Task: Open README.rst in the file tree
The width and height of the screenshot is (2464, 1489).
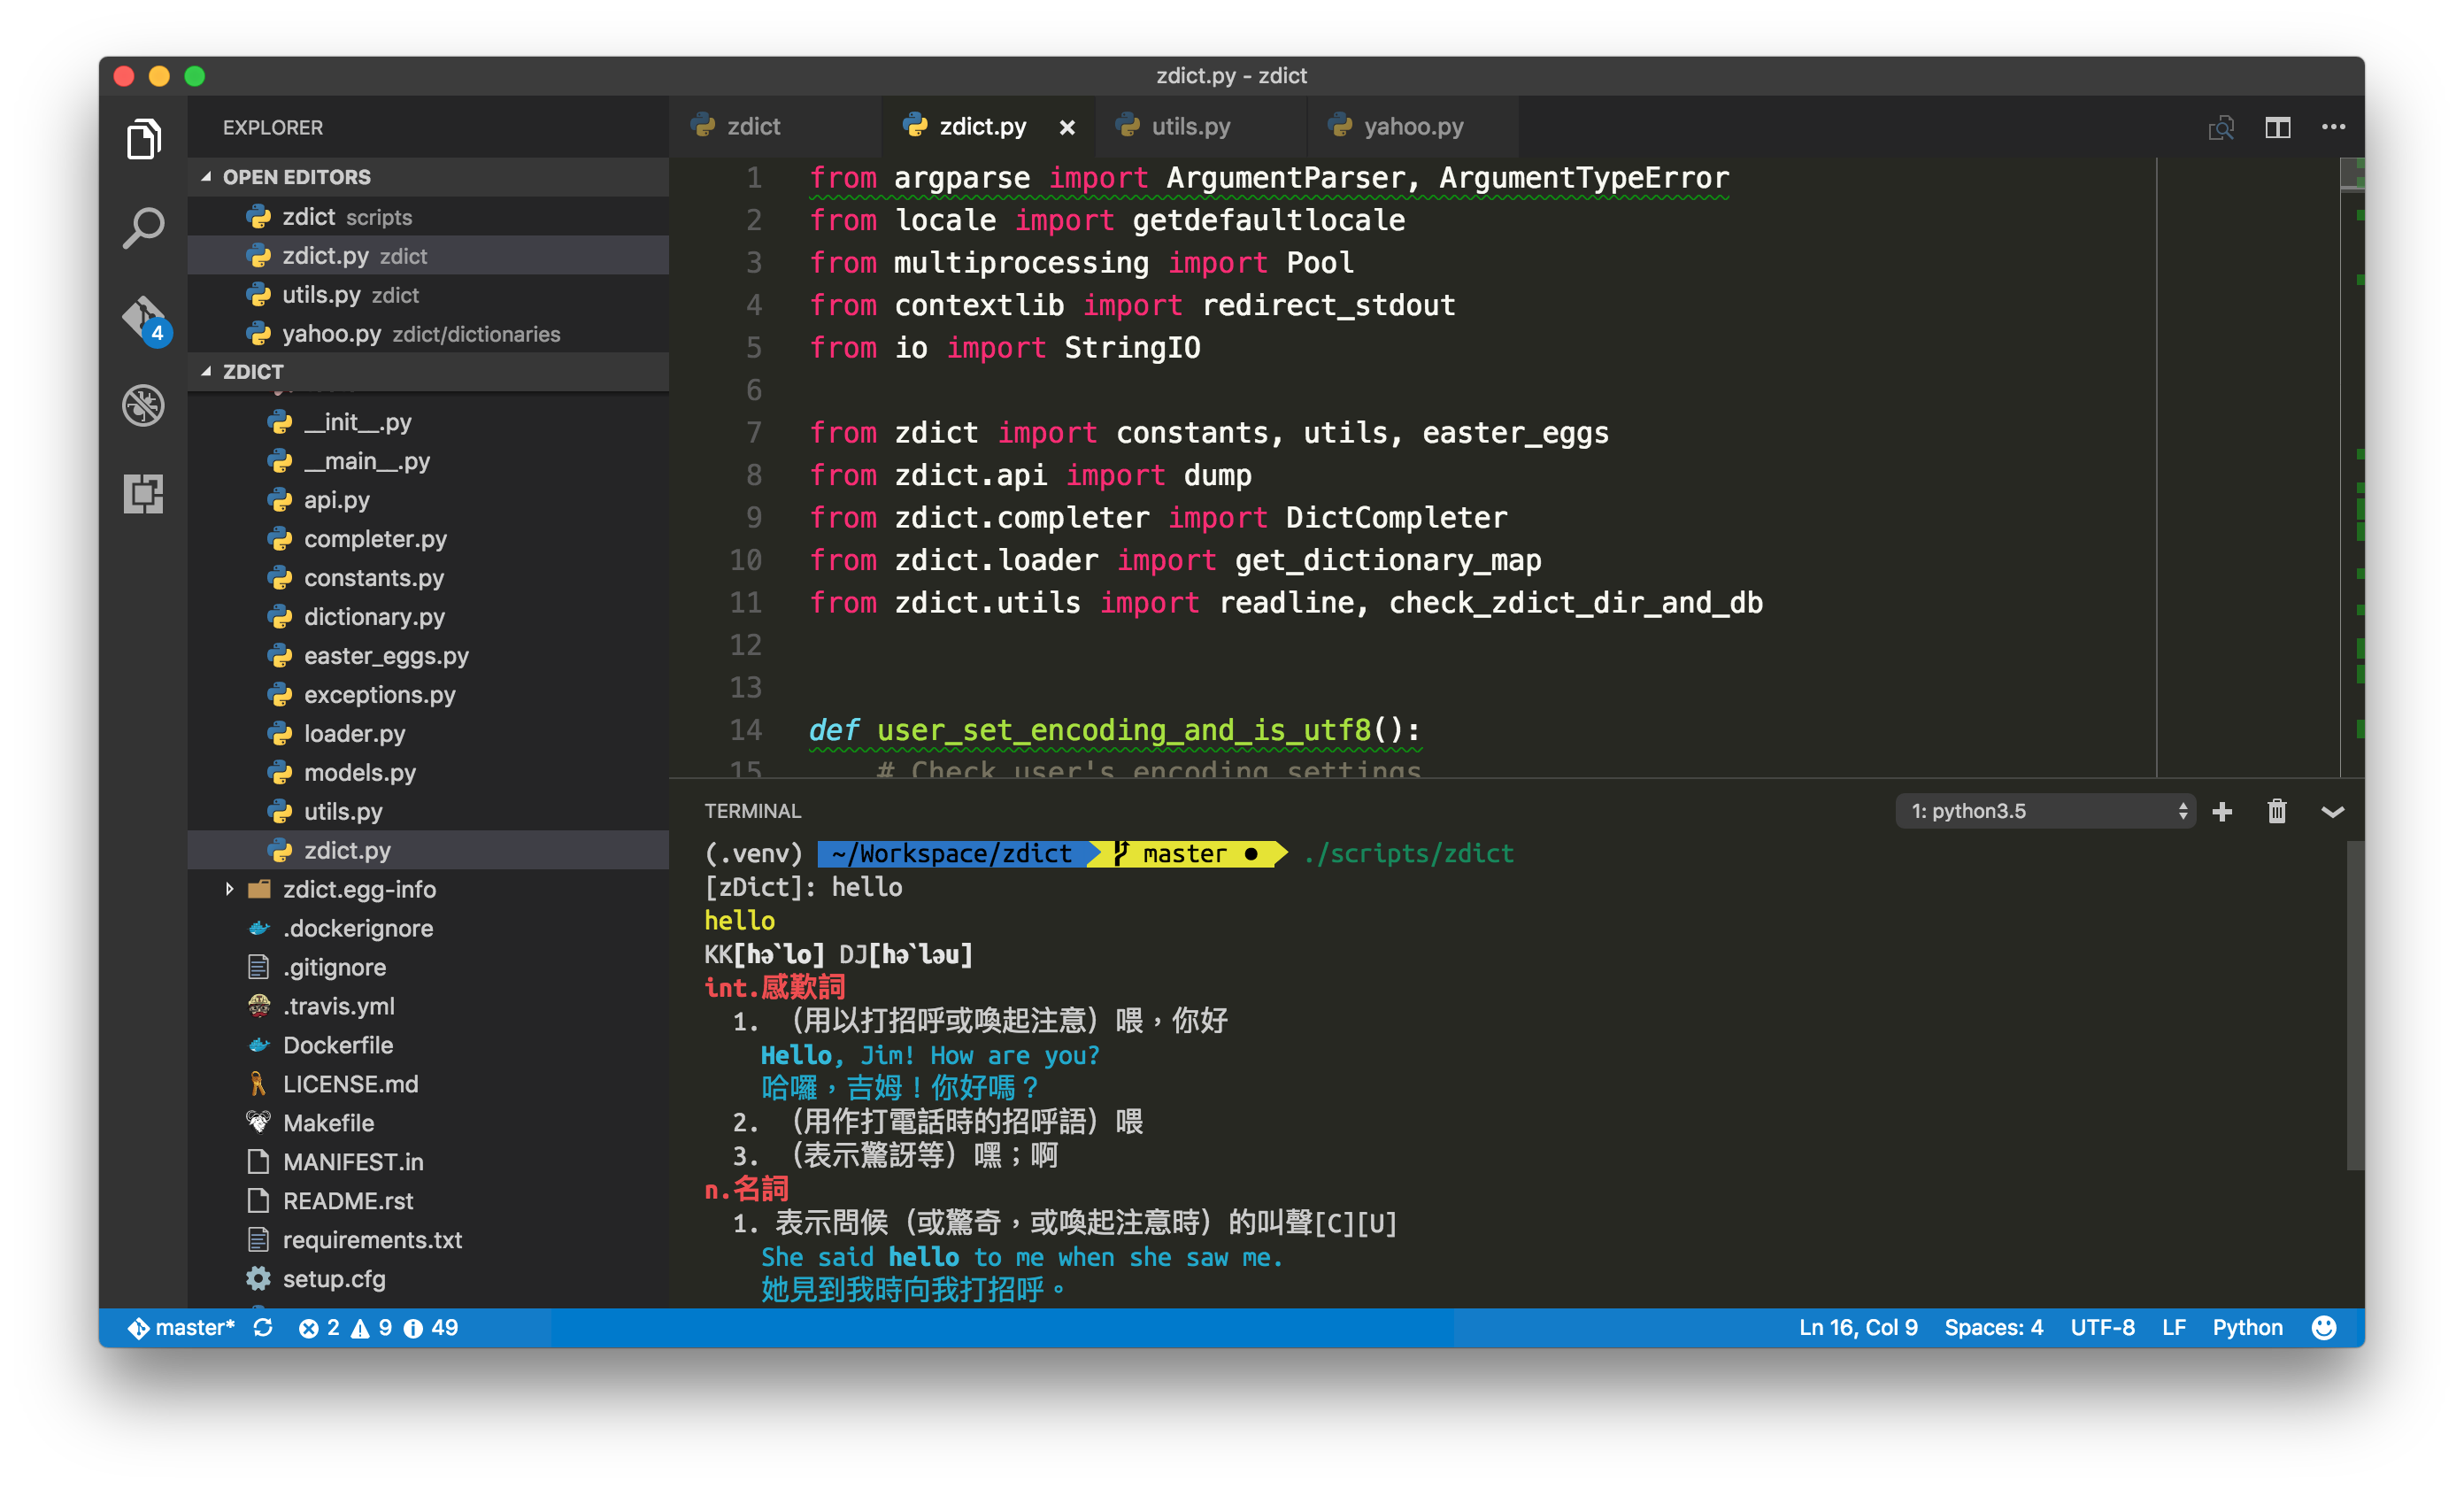Action: (428, 1201)
